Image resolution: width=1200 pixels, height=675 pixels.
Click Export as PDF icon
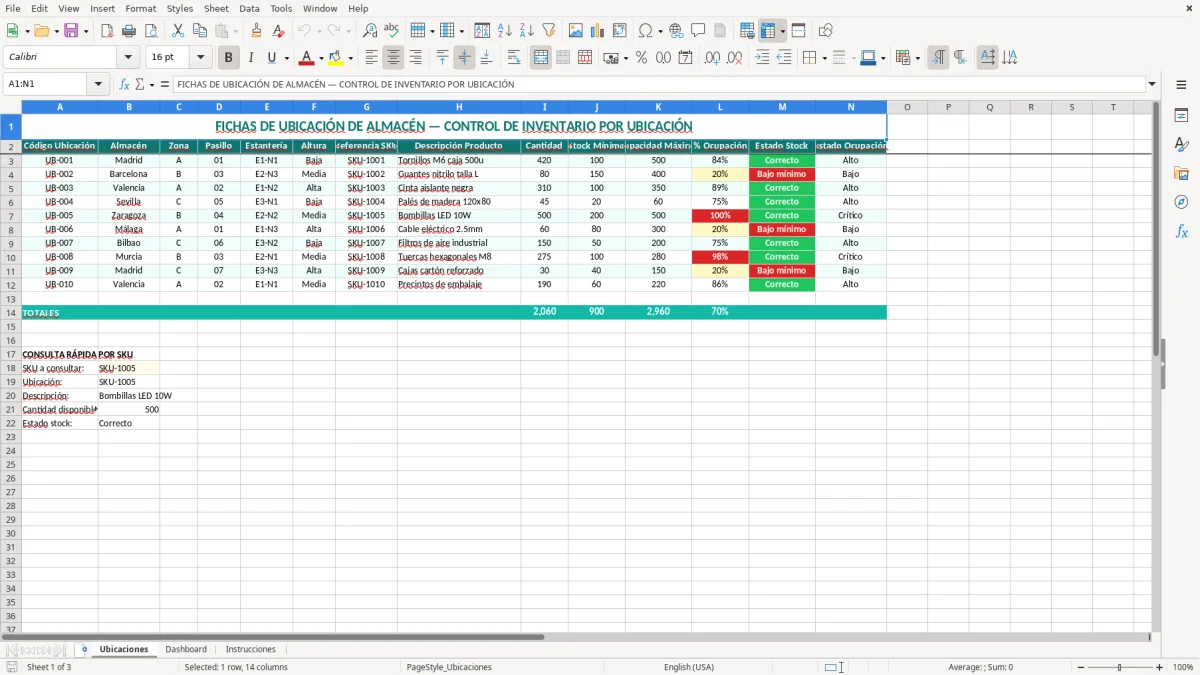coord(107,31)
